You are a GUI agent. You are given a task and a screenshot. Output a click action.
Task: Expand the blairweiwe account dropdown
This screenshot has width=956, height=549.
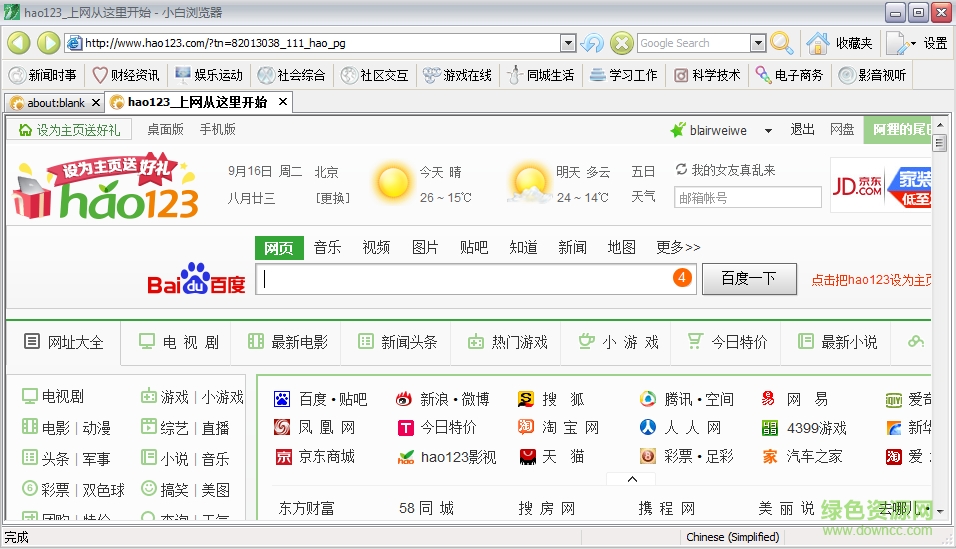768,131
